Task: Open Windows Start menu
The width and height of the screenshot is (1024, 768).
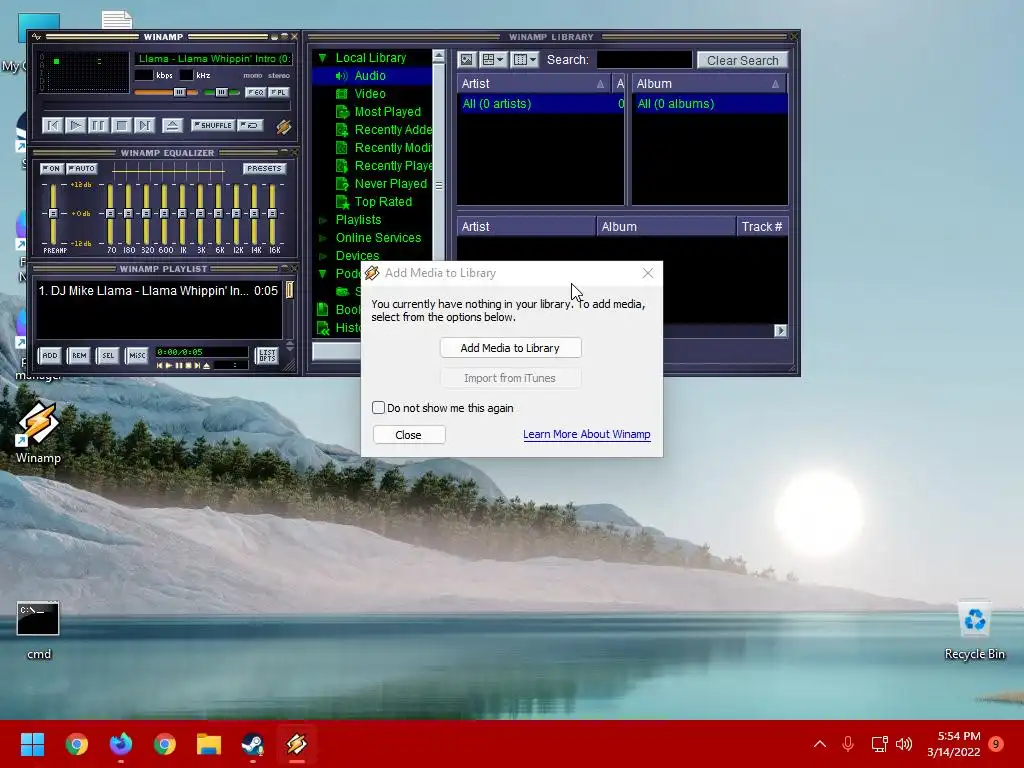Action: [x=32, y=744]
